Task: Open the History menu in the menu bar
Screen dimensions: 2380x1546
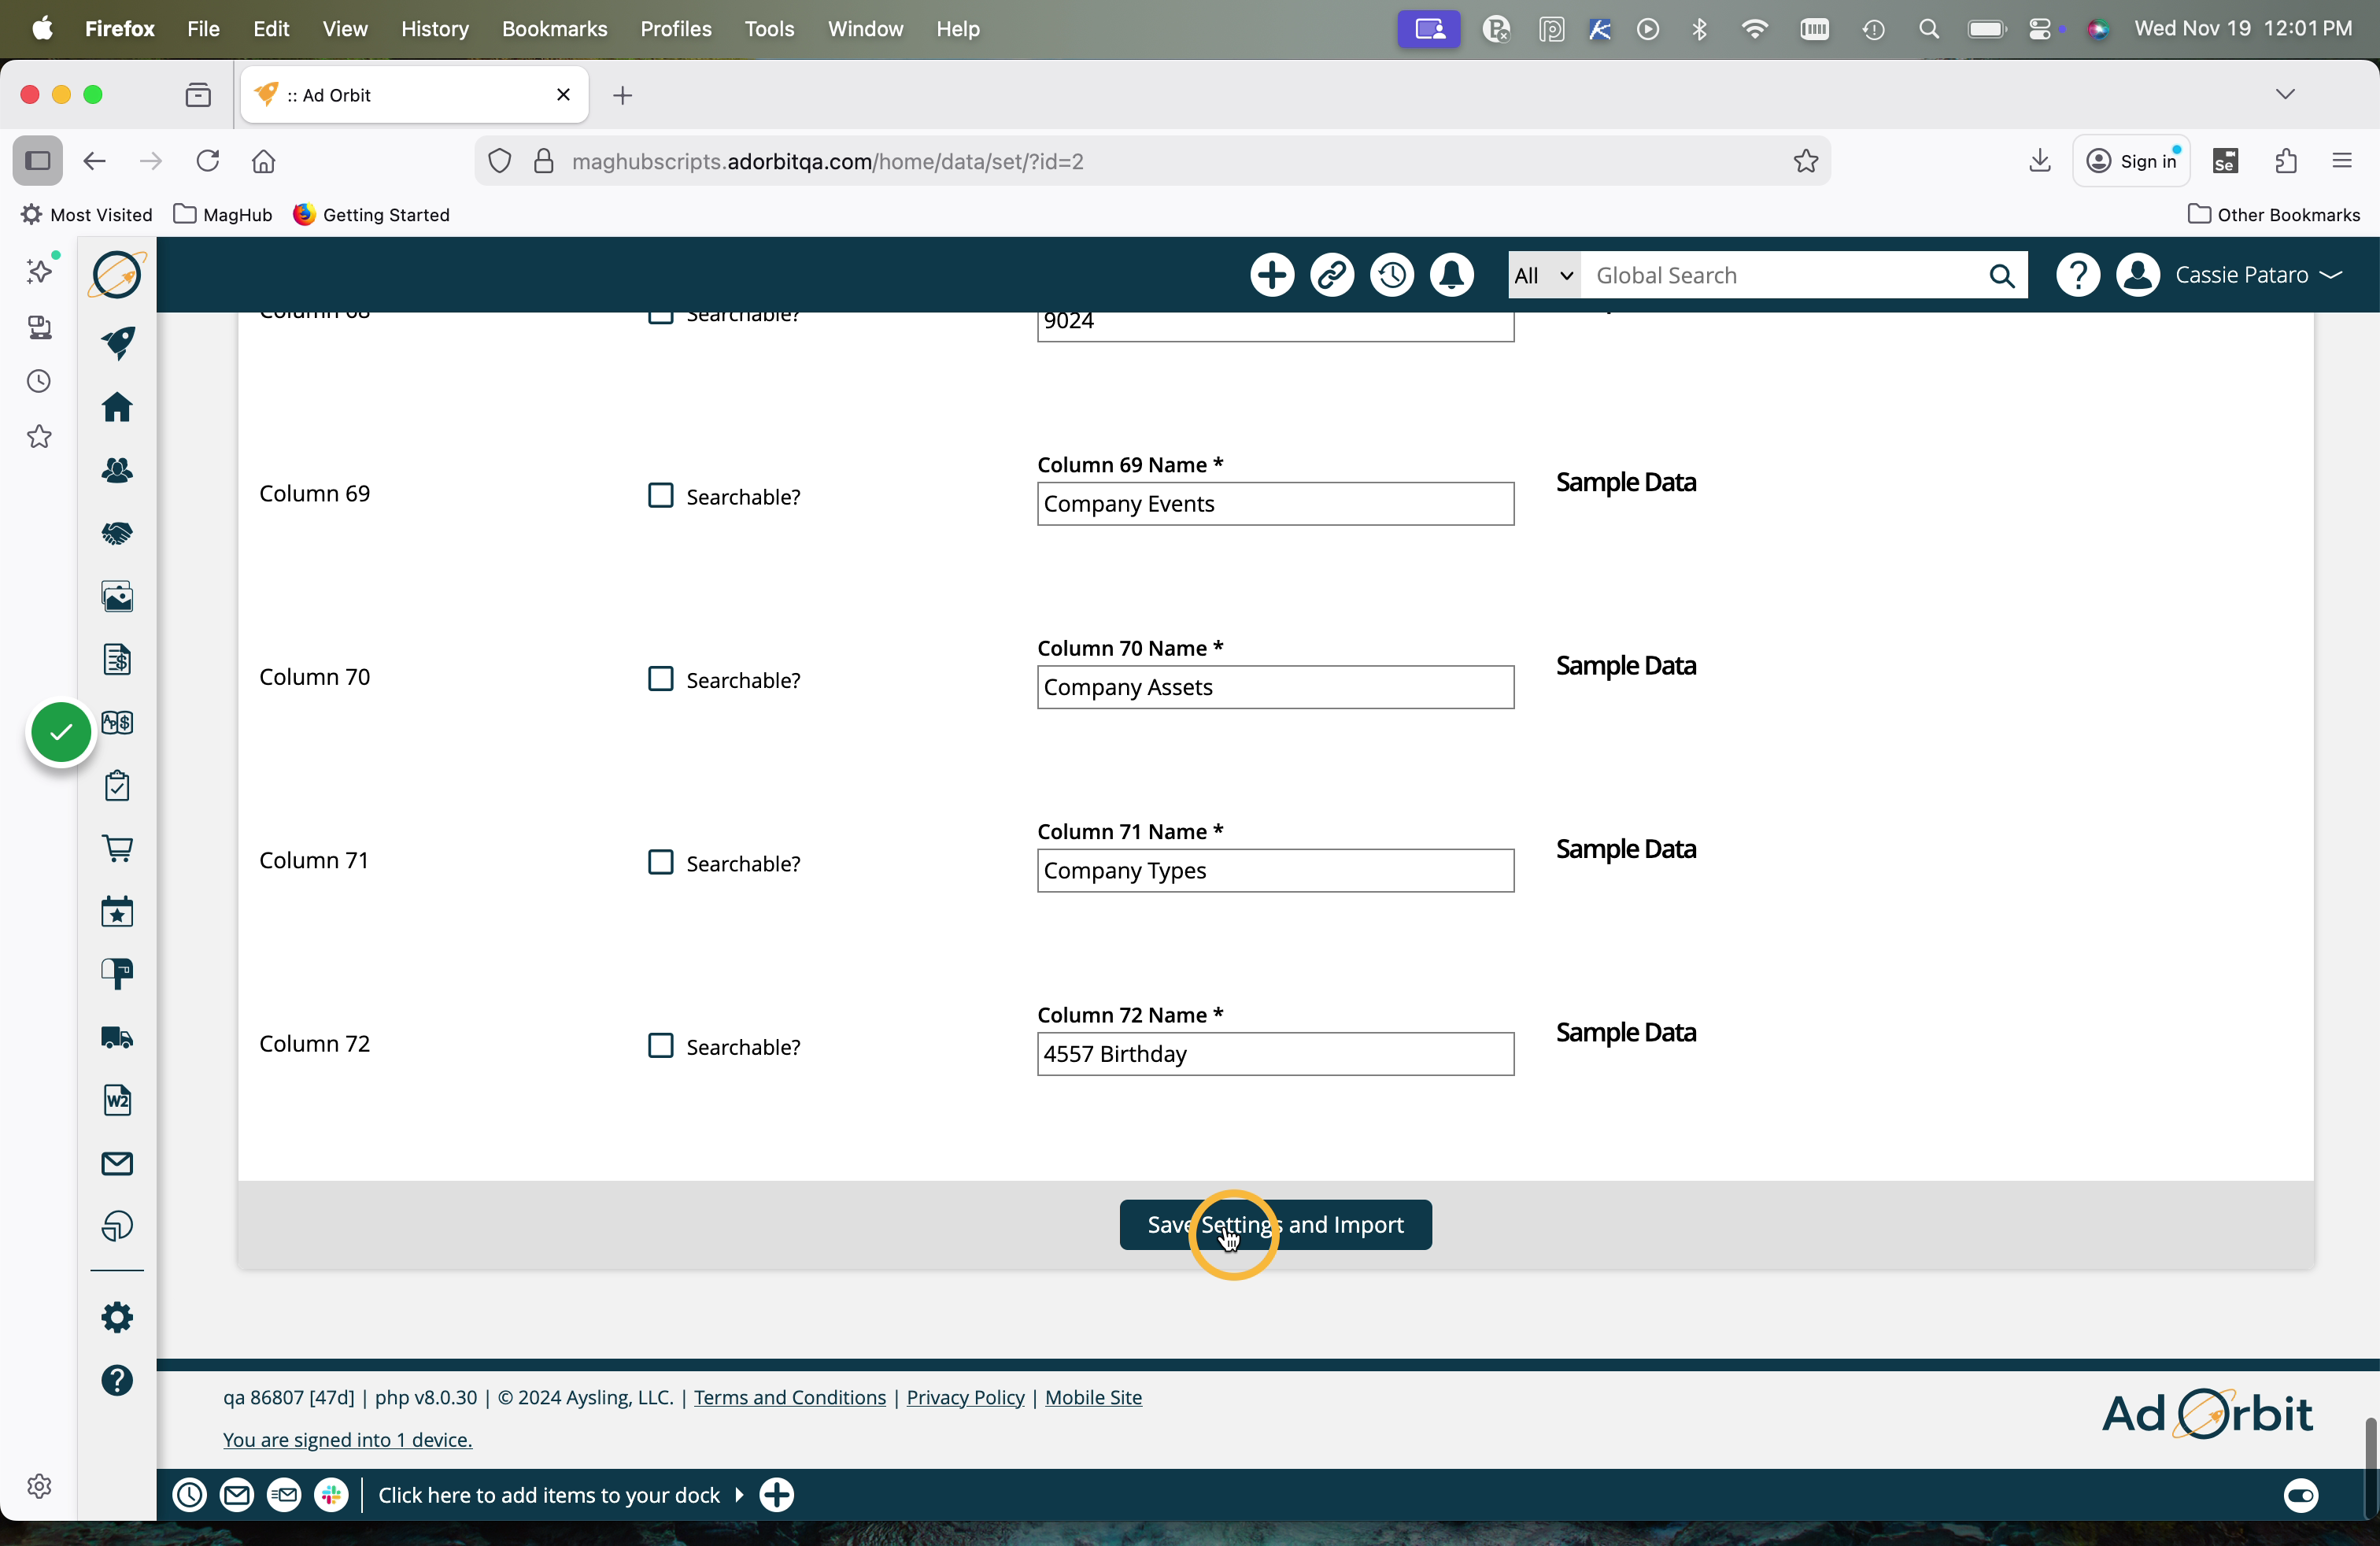Action: pyautogui.click(x=434, y=29)
